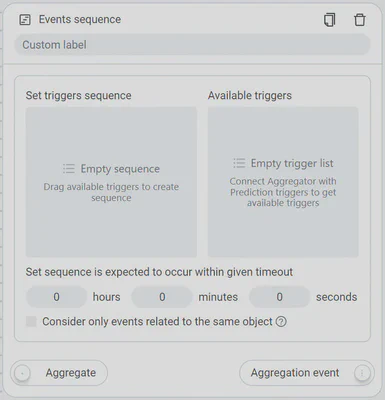Click the Aggregate input port circle

(22, 373)
